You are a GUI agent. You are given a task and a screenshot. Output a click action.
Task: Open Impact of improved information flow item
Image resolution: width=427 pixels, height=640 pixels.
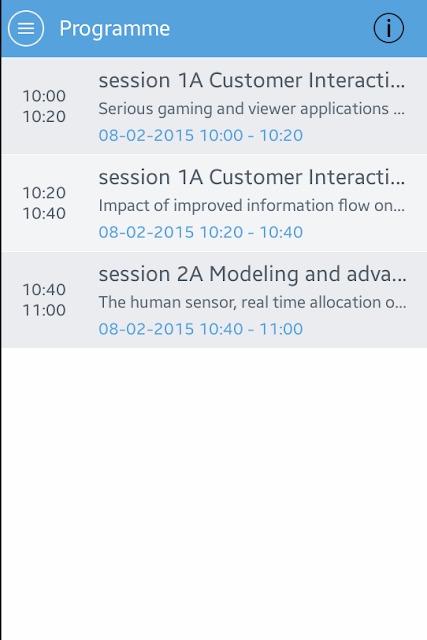tap(214, 203)
